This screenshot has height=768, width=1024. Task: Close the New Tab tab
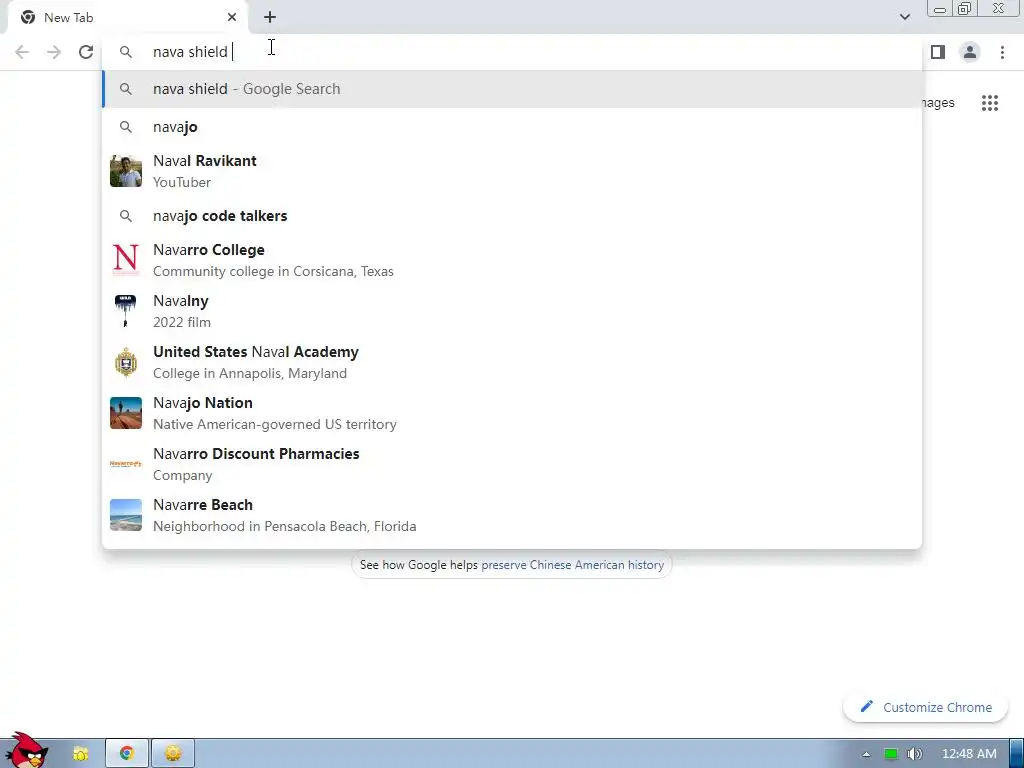tap(232, 17)
